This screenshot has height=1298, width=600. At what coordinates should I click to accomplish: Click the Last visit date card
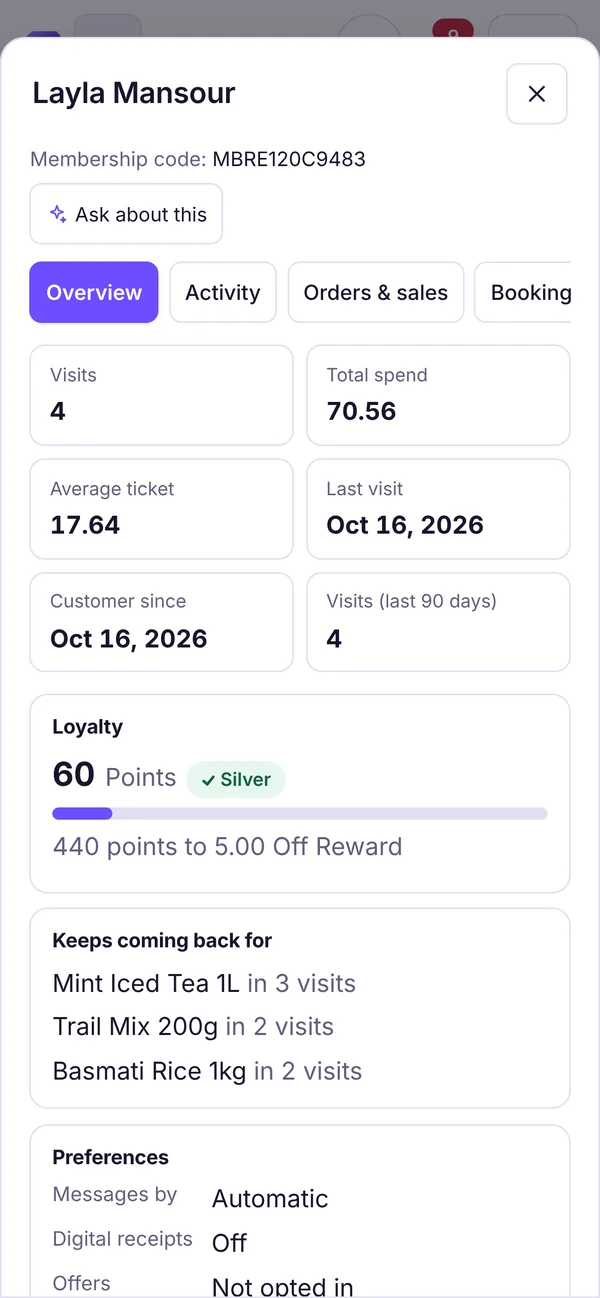tap(438, 509)
